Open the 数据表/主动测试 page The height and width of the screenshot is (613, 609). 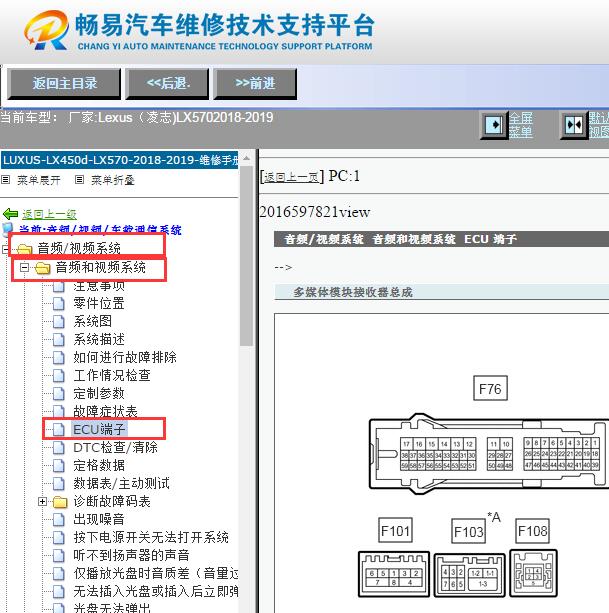pos(122,484)
